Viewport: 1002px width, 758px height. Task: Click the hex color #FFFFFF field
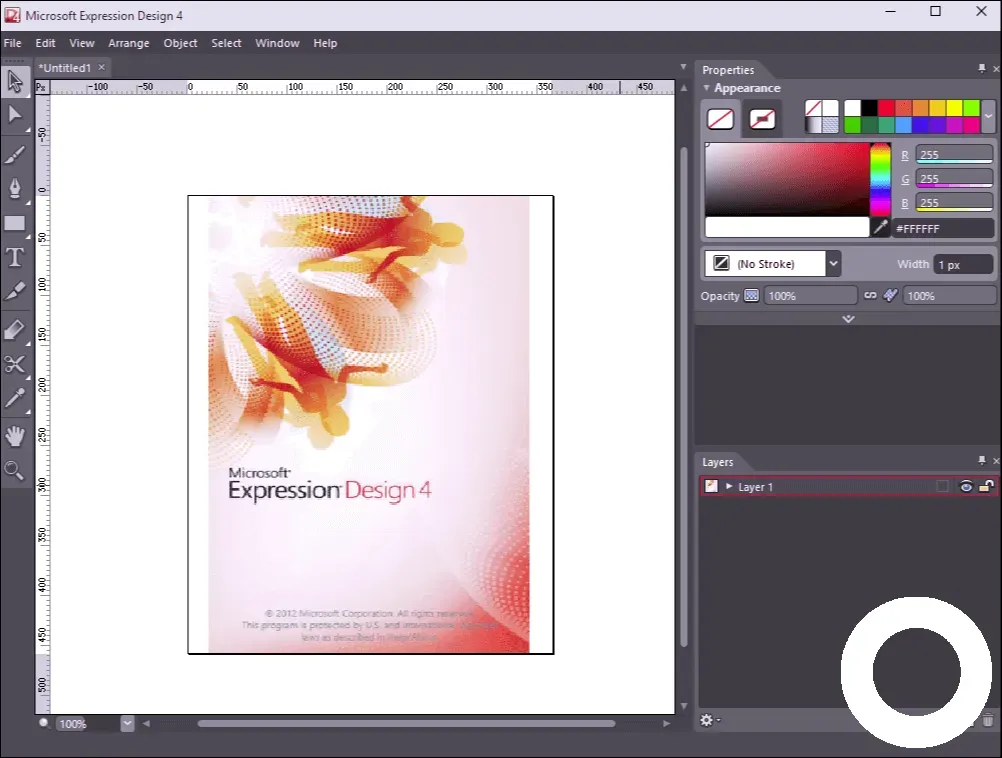[x=943, y=228]
